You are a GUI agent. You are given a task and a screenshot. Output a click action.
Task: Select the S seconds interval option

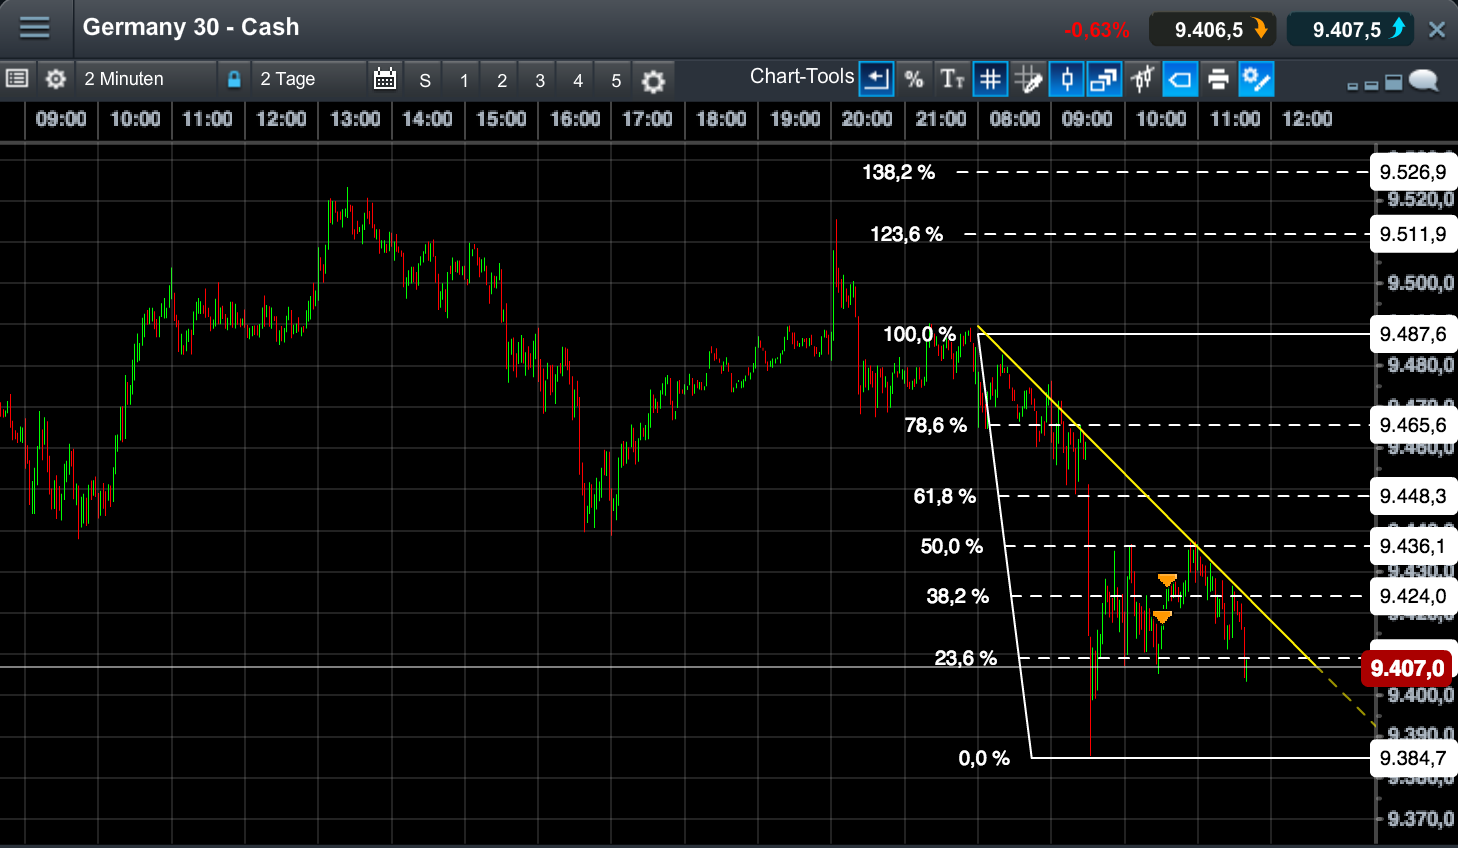[423, 79]
